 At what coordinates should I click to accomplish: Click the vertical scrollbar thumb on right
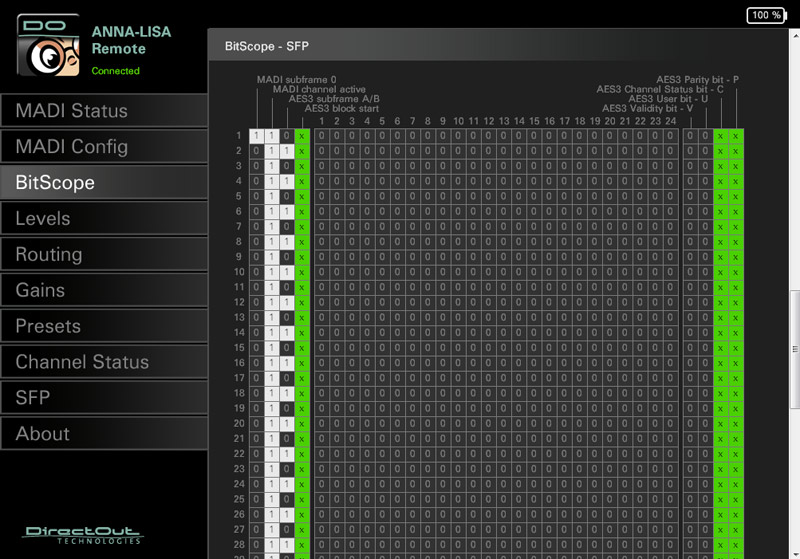click(795, 350)
